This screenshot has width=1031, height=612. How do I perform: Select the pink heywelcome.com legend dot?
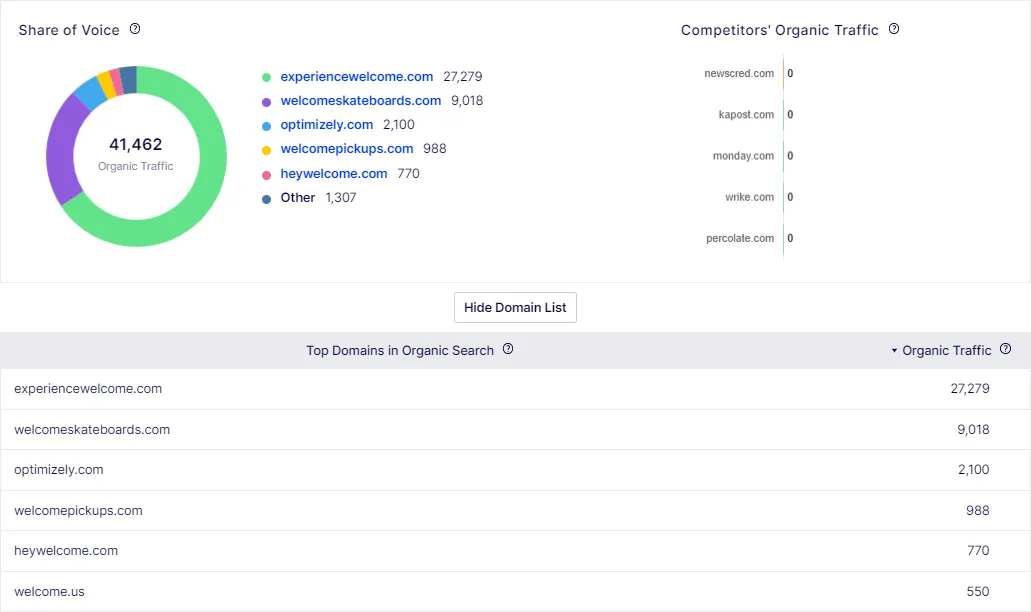point(266,175)
